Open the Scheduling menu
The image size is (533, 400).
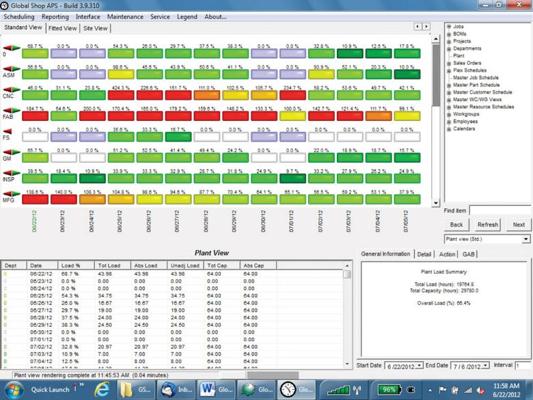coord(19,17)
